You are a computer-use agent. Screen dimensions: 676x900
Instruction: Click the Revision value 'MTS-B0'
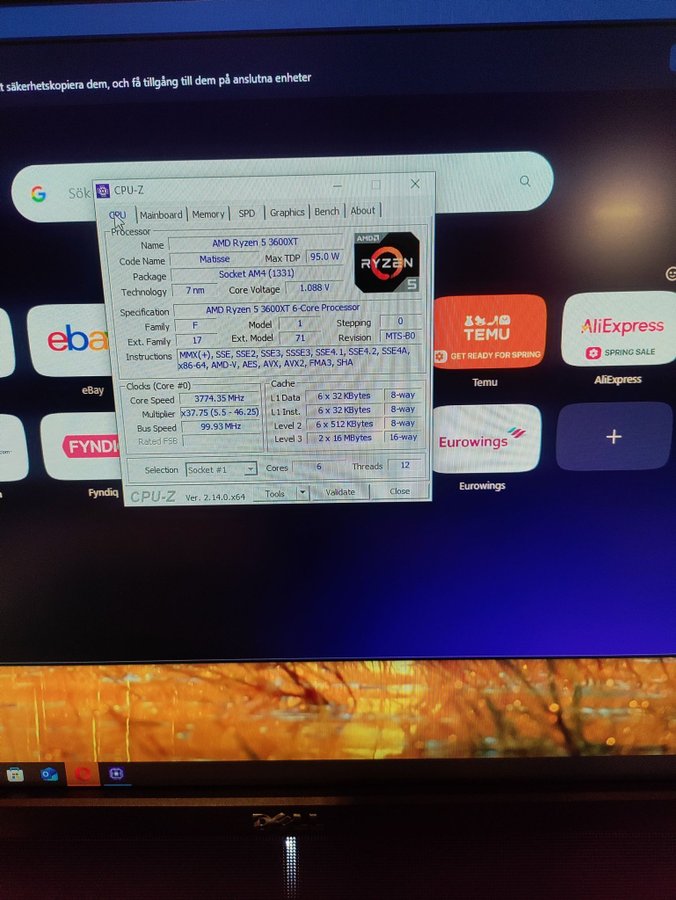point(400,336)
